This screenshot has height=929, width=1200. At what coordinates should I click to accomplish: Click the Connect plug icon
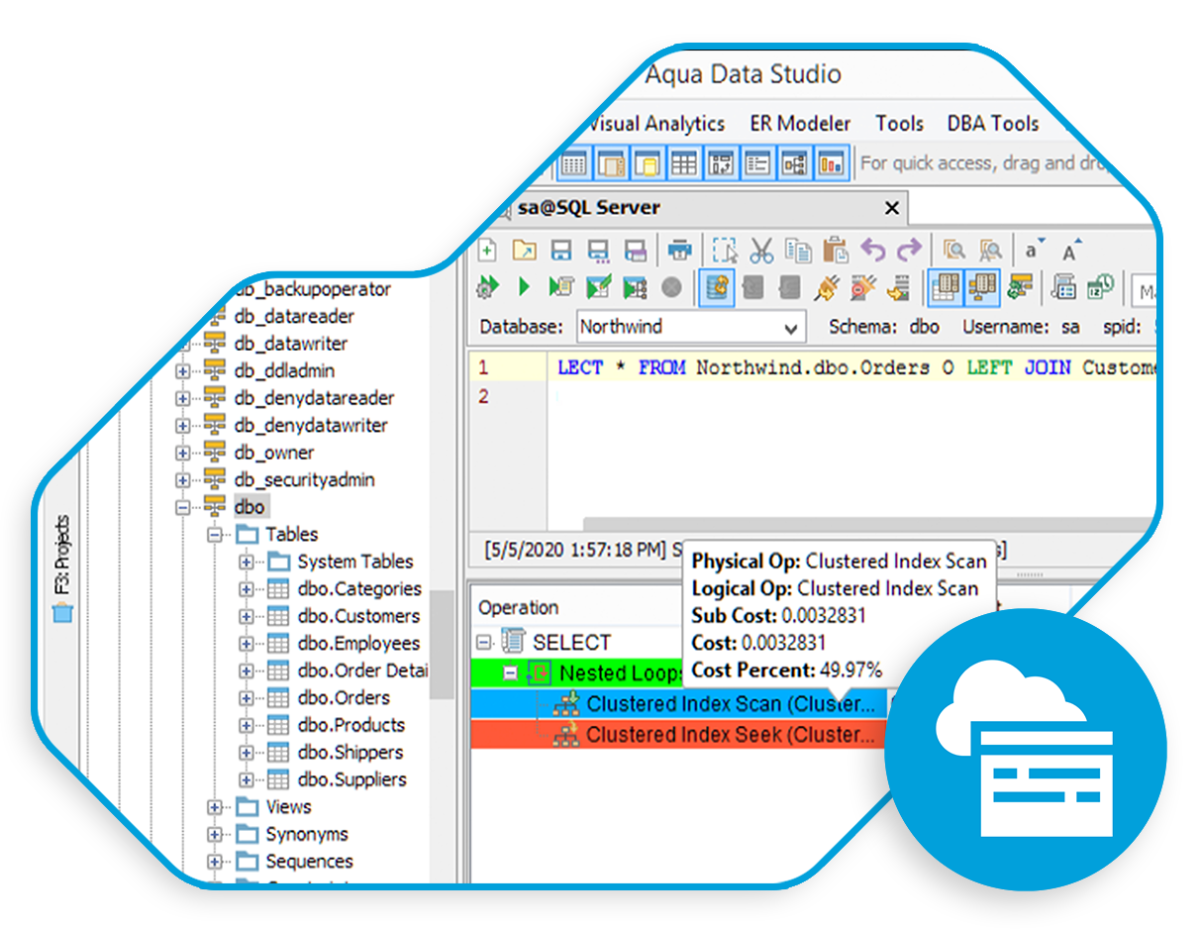825,287
